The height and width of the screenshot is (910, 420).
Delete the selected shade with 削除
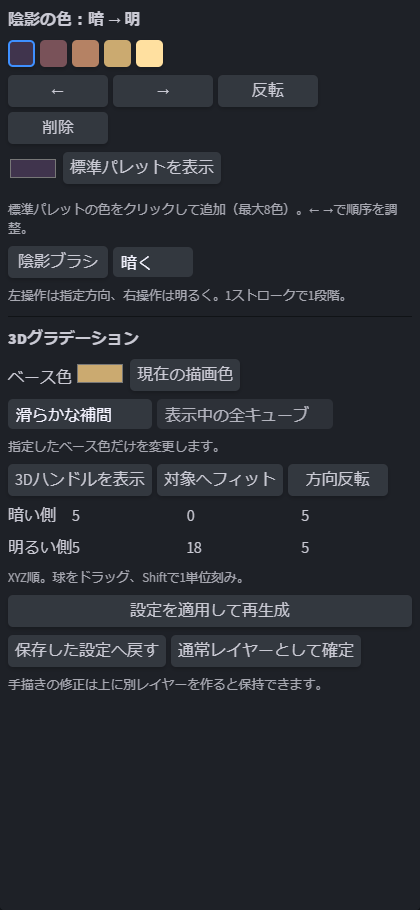(x=58, y=128)
